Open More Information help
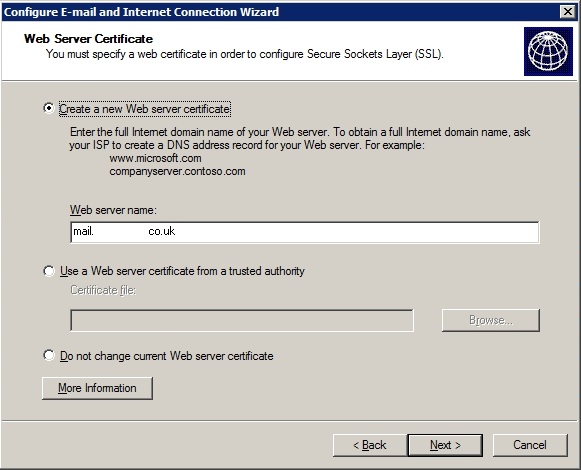The width and height of the screenshot is (581, 470). [x=97, y=388]
